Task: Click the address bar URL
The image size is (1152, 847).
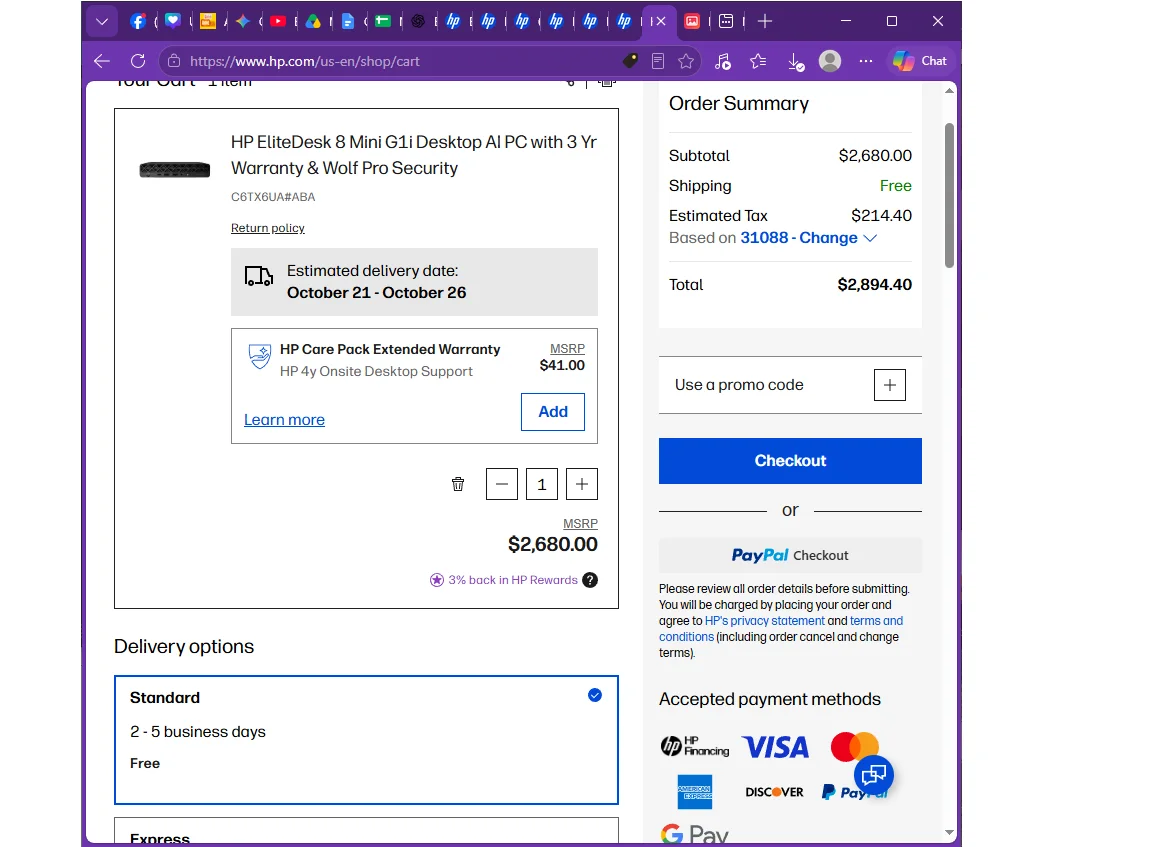Action: click(304, 62)
